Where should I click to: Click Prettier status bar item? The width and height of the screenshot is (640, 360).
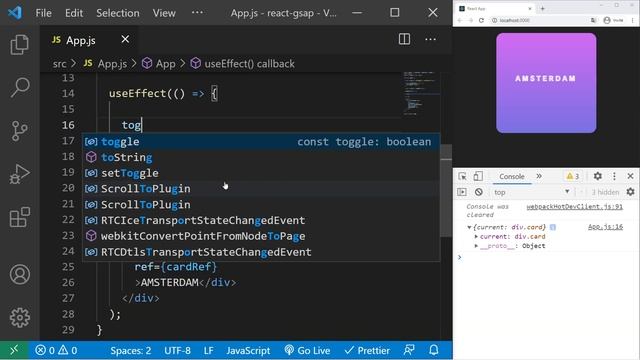[367, 350]
